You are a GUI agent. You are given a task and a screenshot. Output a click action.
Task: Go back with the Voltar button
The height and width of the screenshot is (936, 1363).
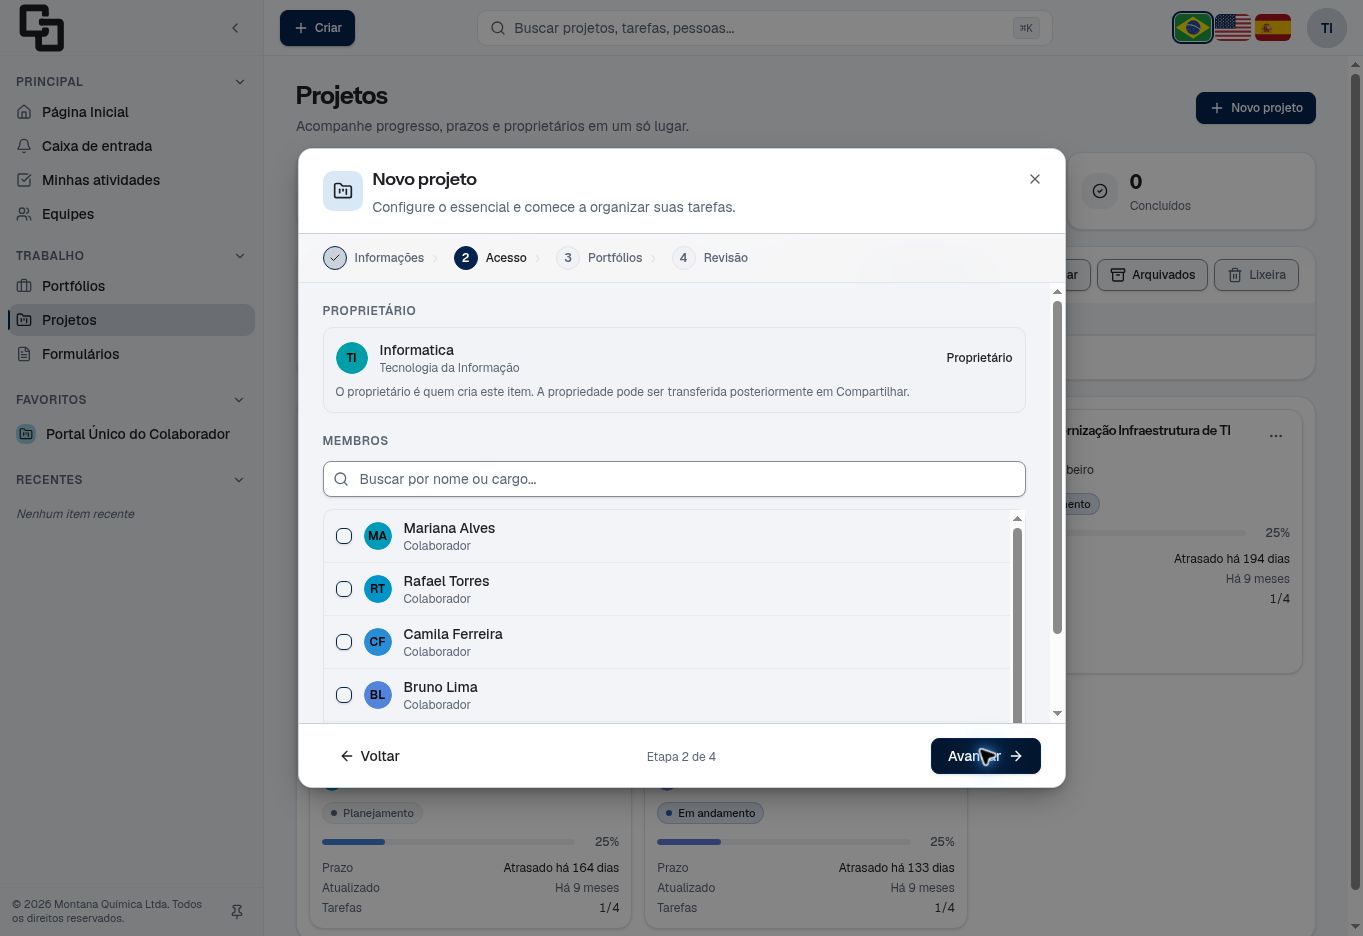click(370, 756)
